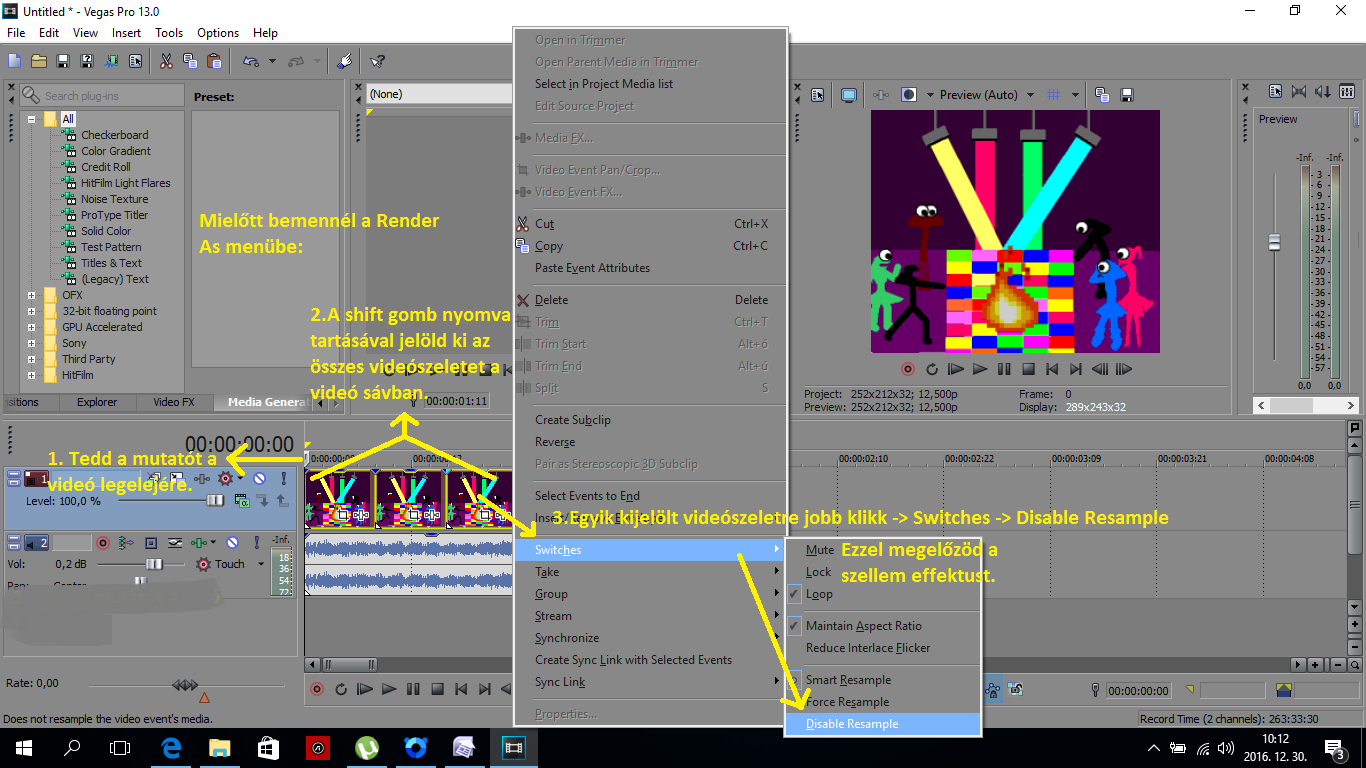The image size is (1366, 768).
Task: Undo the last action via toolbar arrow
Action: point(251,61)
